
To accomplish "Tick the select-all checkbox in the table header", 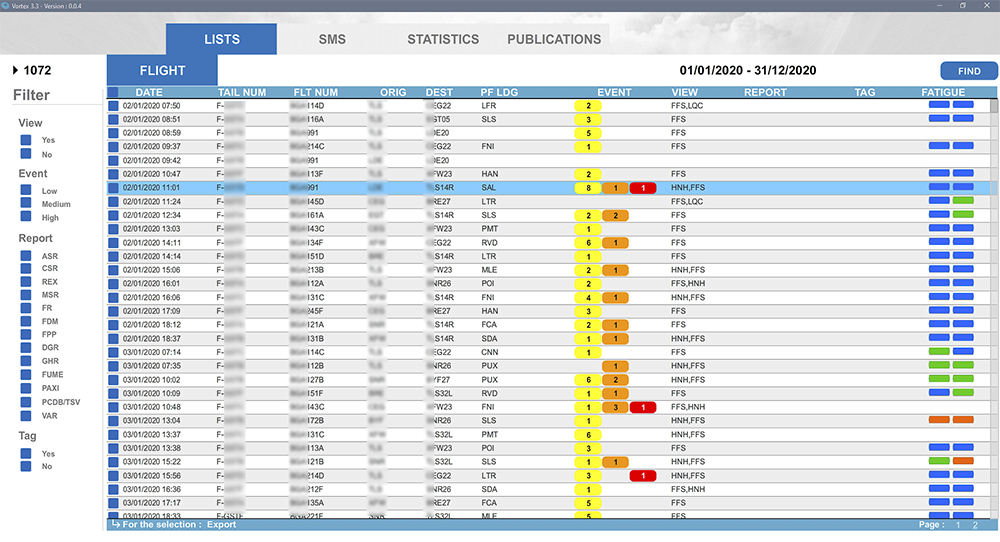I will (x=113, y=93).
